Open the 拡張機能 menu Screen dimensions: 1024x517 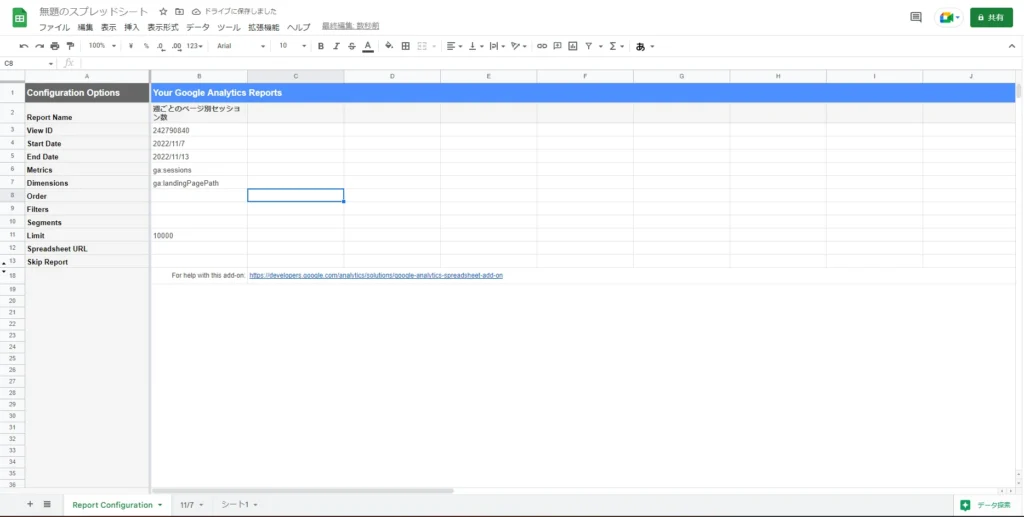[x=263, y=27]
